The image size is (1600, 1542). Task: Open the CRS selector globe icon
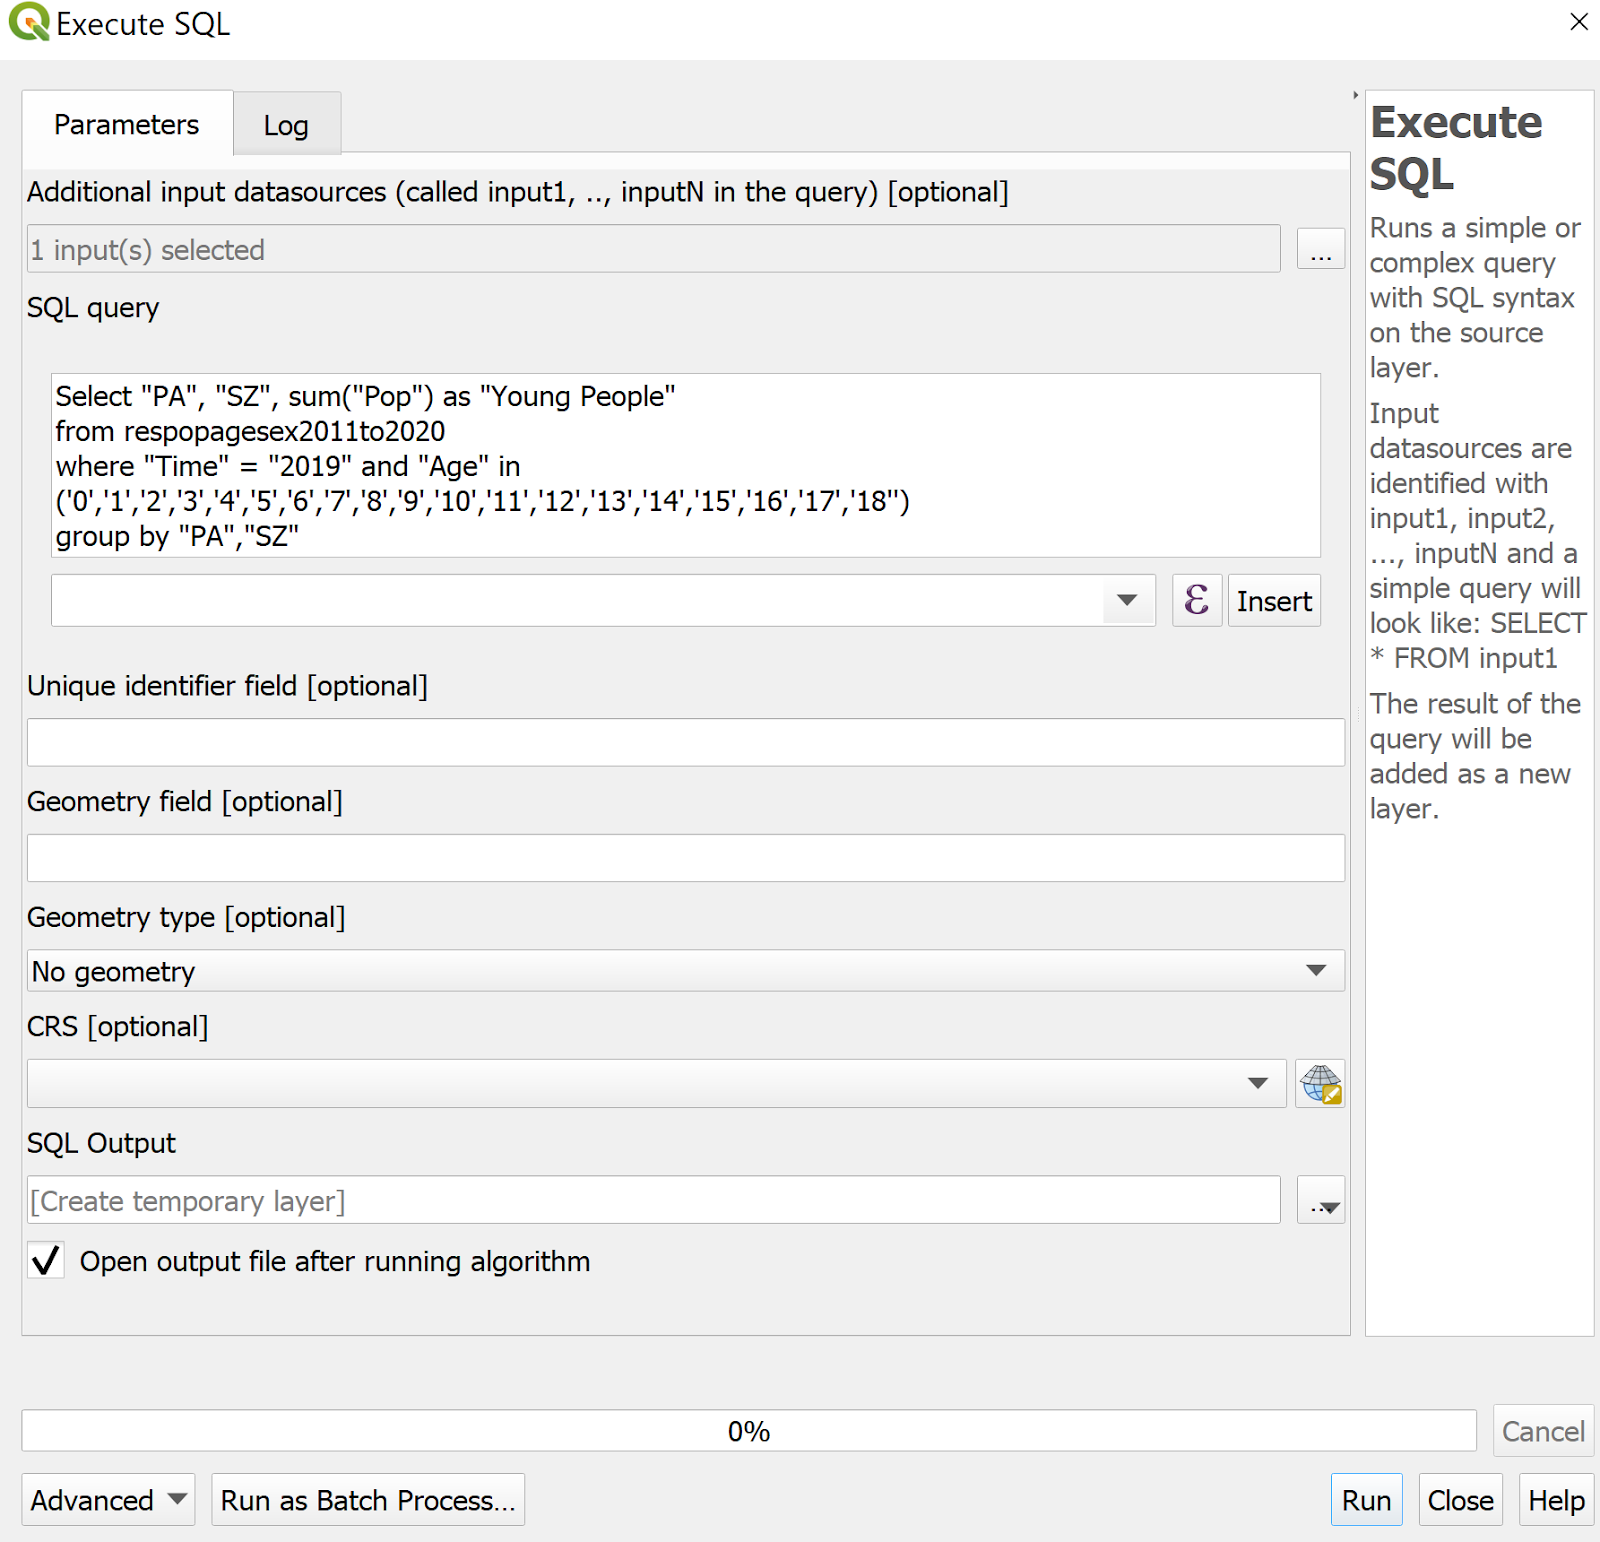tap(1320, 1084)
